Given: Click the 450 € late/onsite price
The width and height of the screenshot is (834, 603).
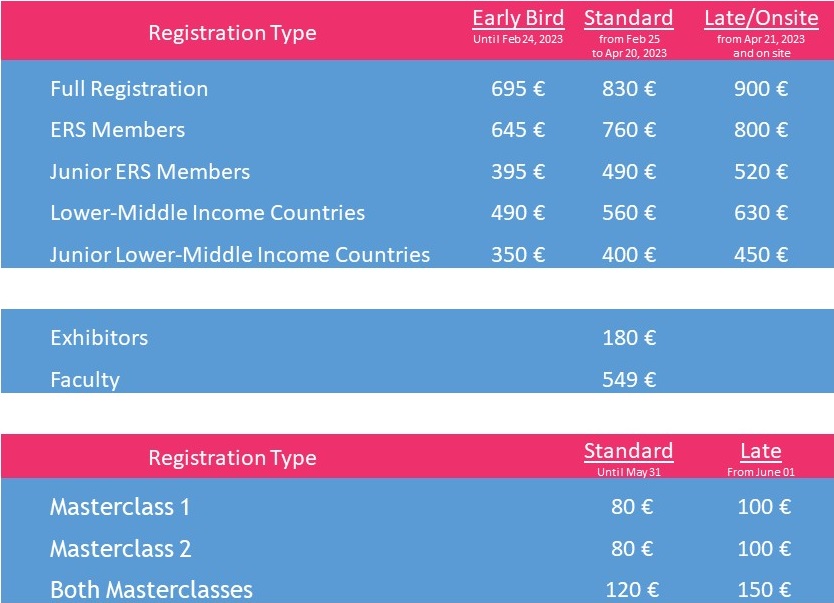Looking at the screenshot, I should (x=761, y=255).
